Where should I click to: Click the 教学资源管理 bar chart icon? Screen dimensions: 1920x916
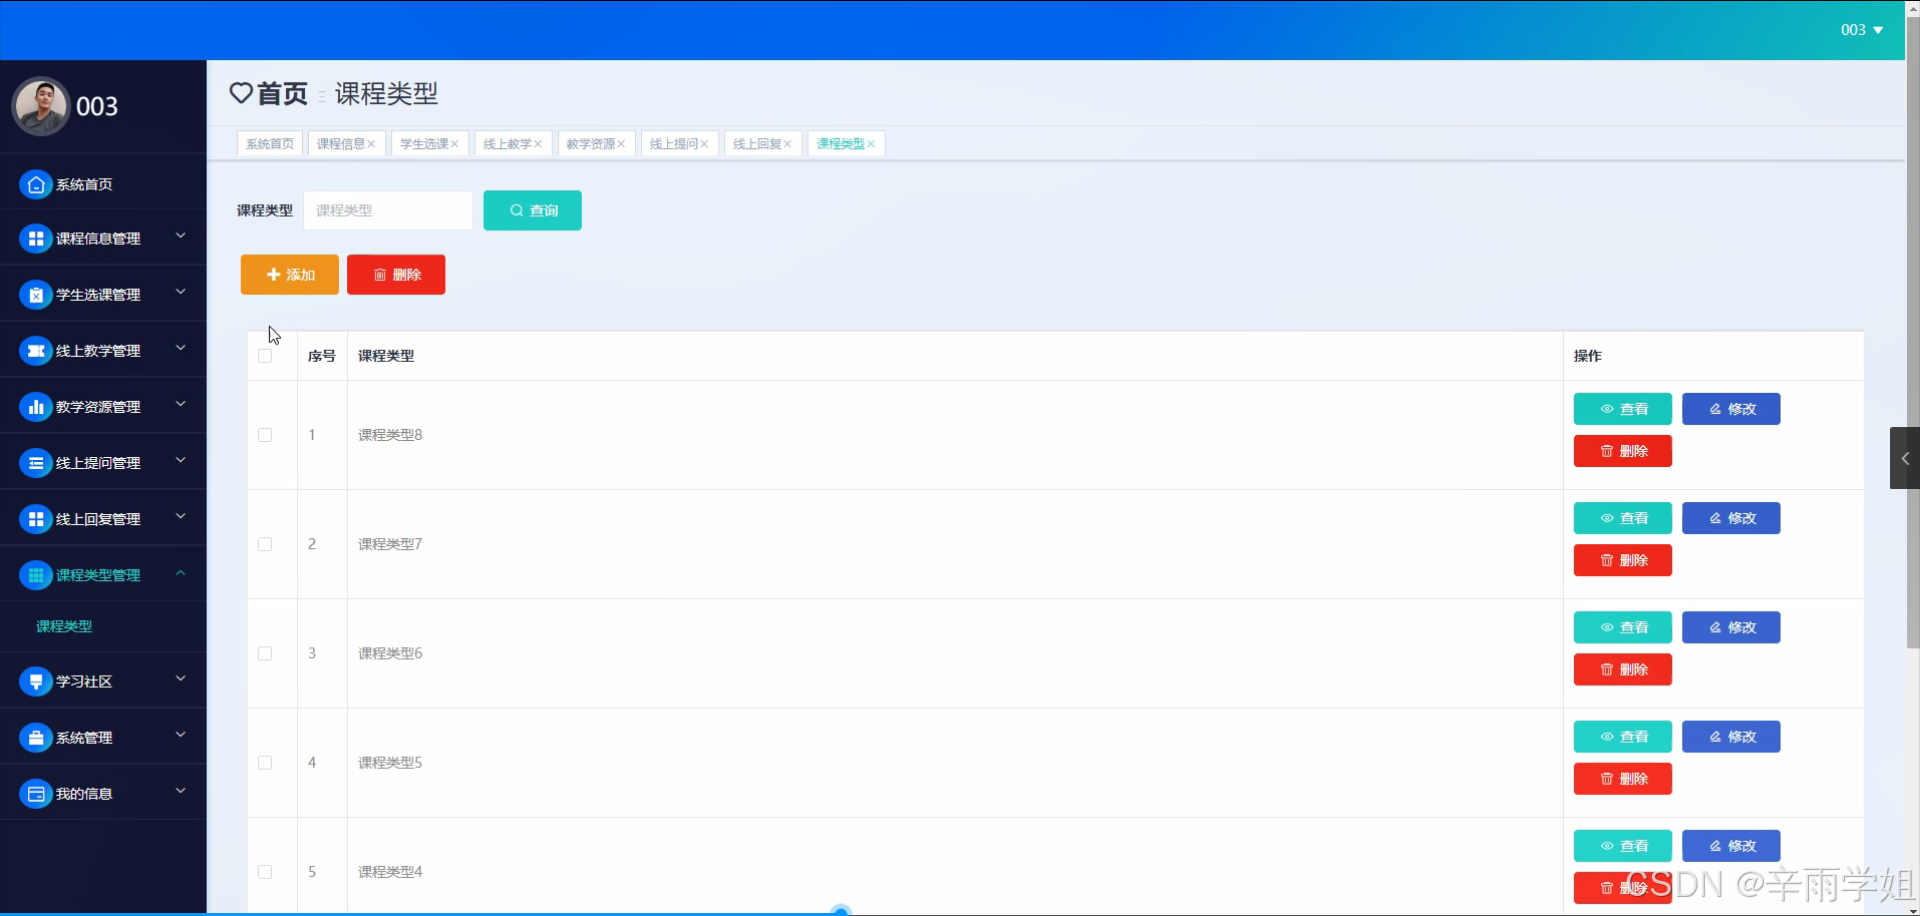tap(36, 406)
